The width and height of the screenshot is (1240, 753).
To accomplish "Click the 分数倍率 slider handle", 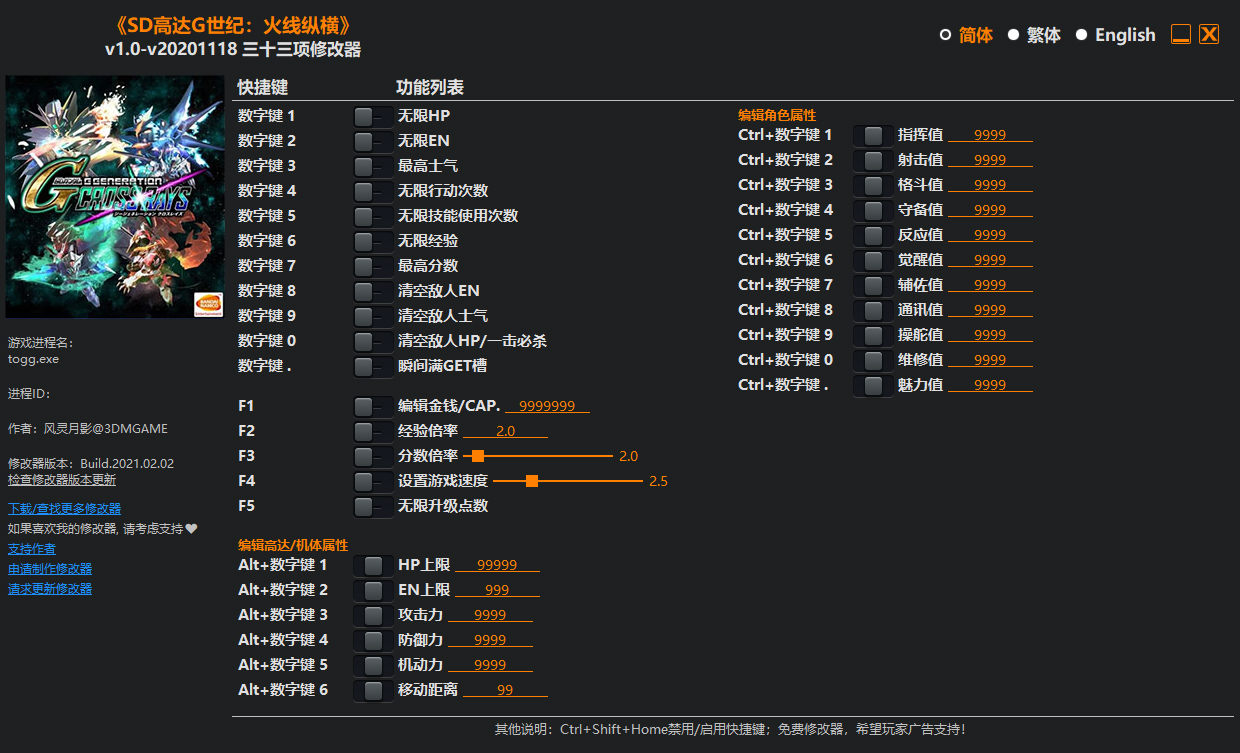I will coord(477,456).
